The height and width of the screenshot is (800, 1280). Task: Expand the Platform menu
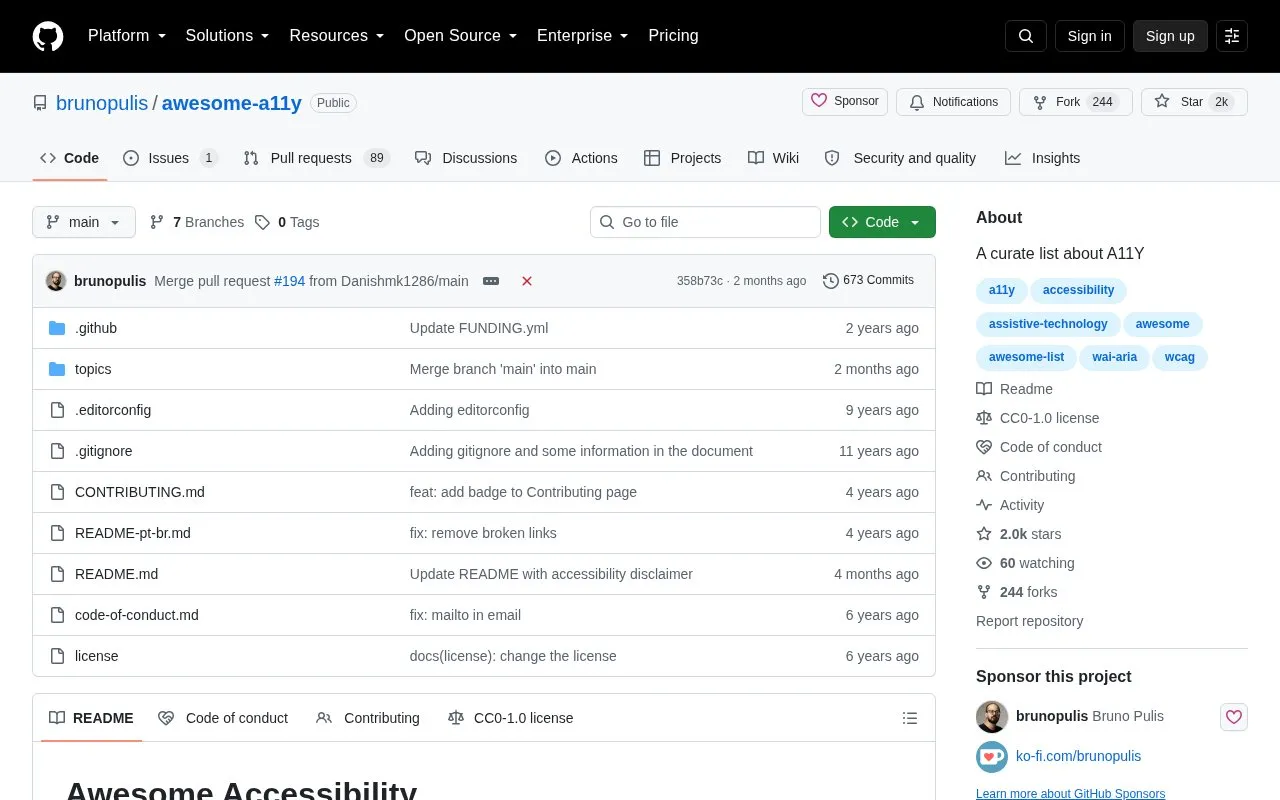127,36
